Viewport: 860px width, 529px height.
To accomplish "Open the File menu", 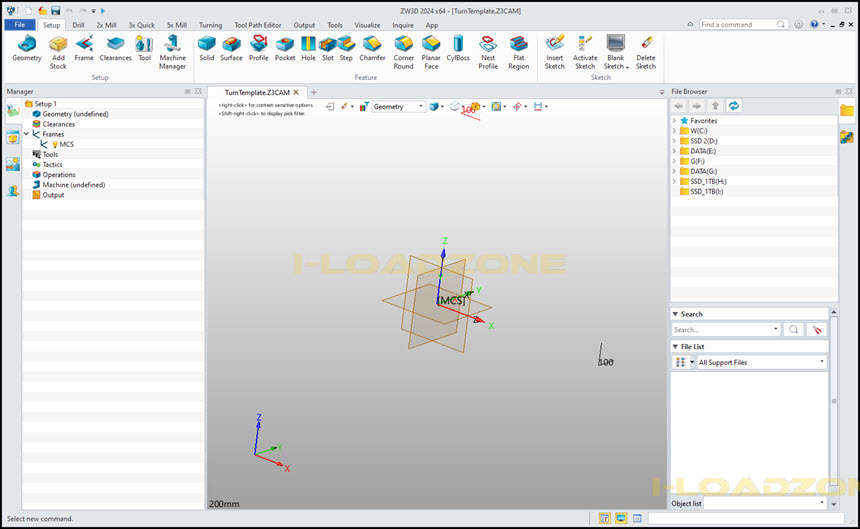I will point(20,25).
